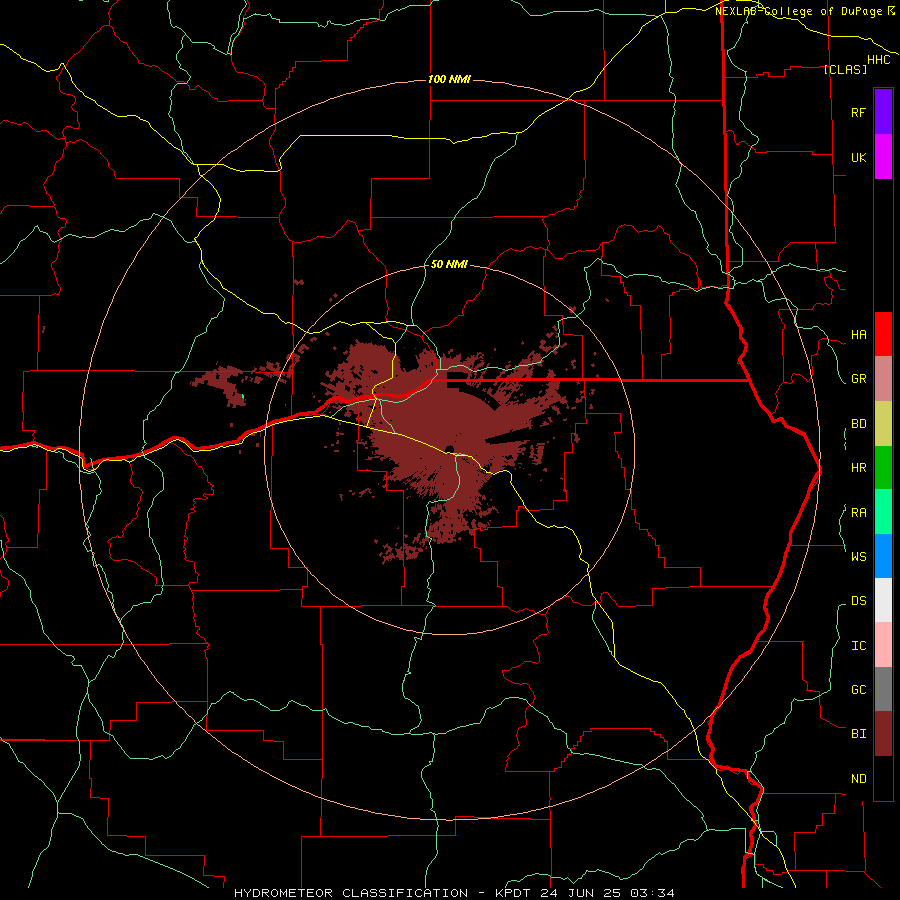
Task: Click the radar site black dot
Action: tap(450, 449)
